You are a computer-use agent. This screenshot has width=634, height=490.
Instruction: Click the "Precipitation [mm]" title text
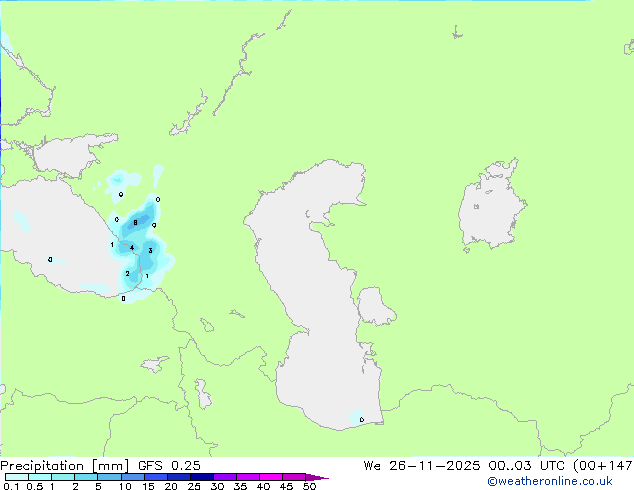[65, 466]
